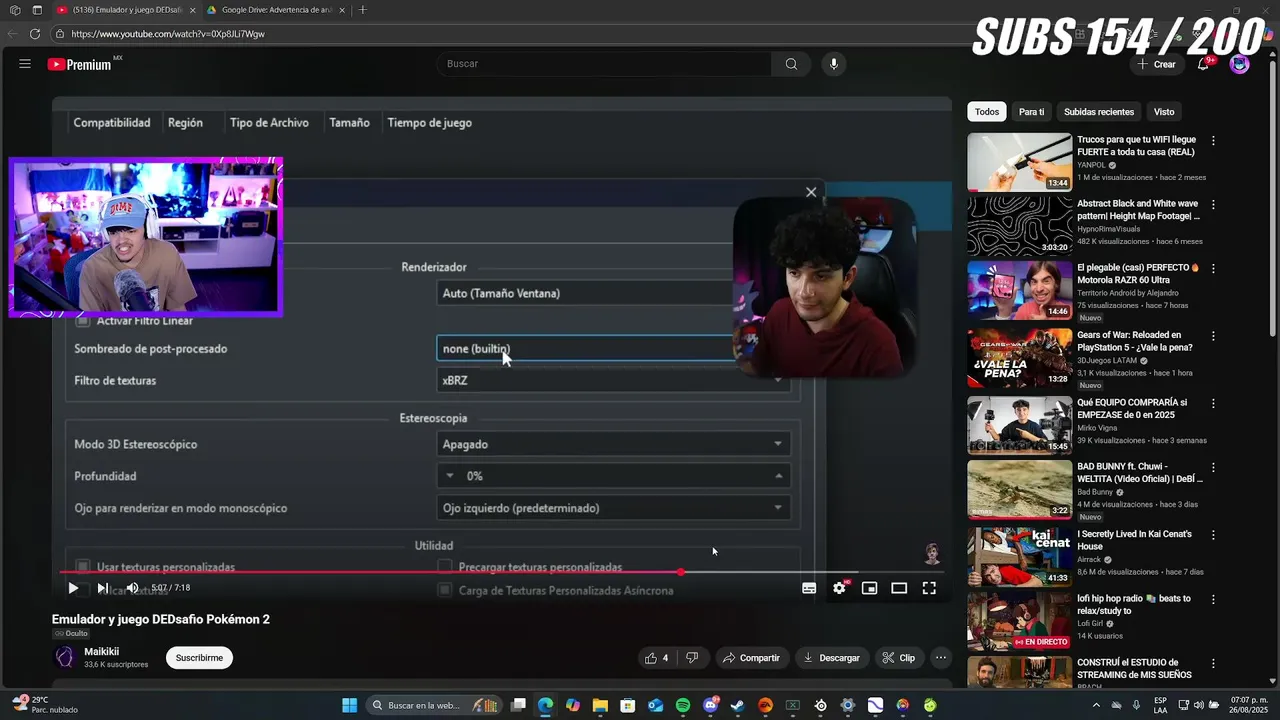
Task: Open Maikikii channel name link
Action: click(x=101, y=652)
